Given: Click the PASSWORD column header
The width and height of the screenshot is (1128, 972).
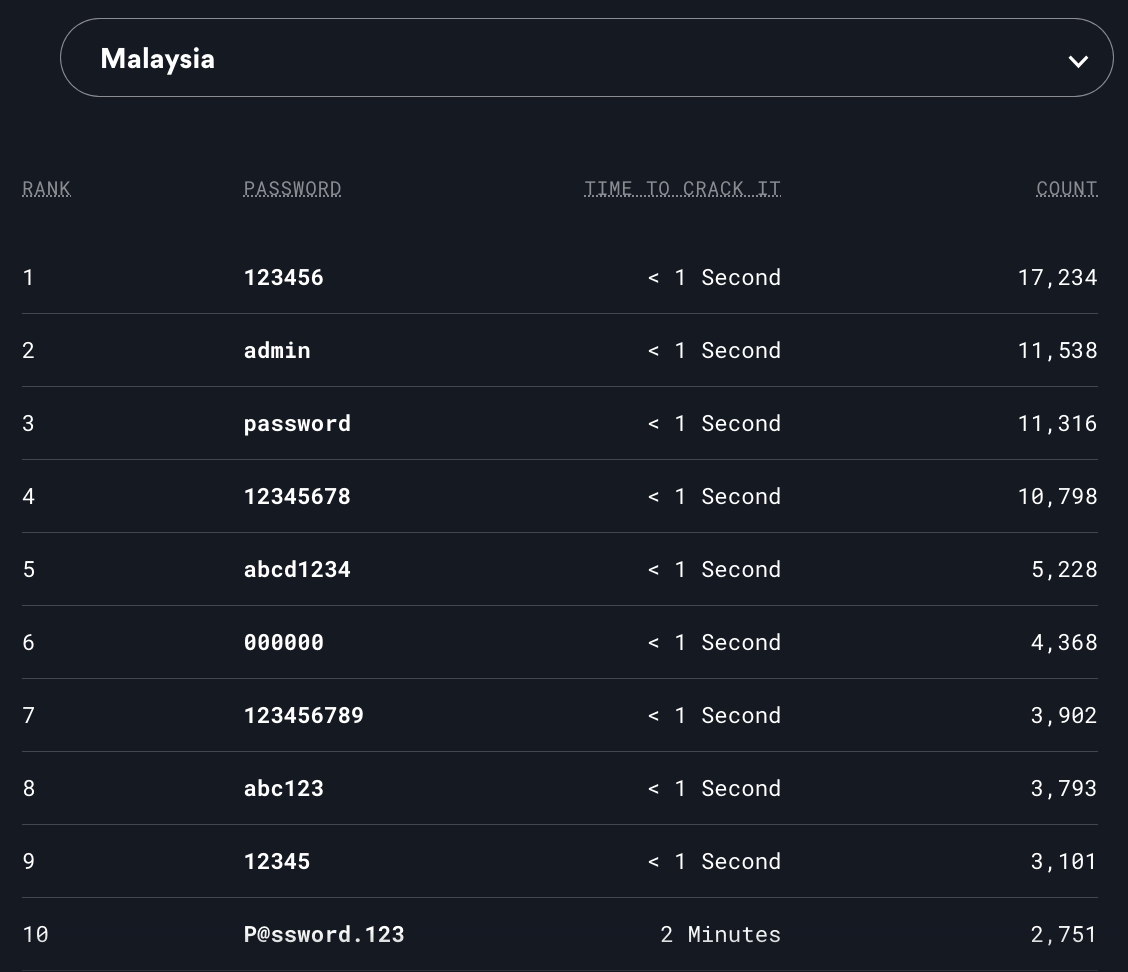Looking at the screenshot, I should [x=292, y=188].
